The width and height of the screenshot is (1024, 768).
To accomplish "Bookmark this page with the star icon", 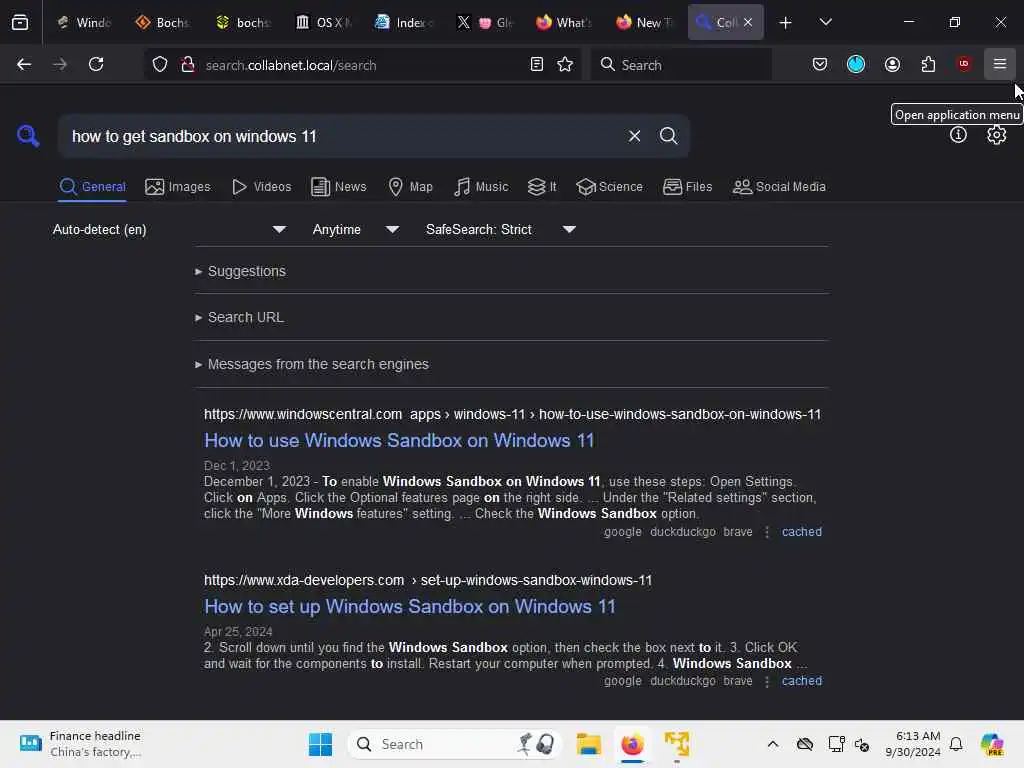I will point(565,64).
